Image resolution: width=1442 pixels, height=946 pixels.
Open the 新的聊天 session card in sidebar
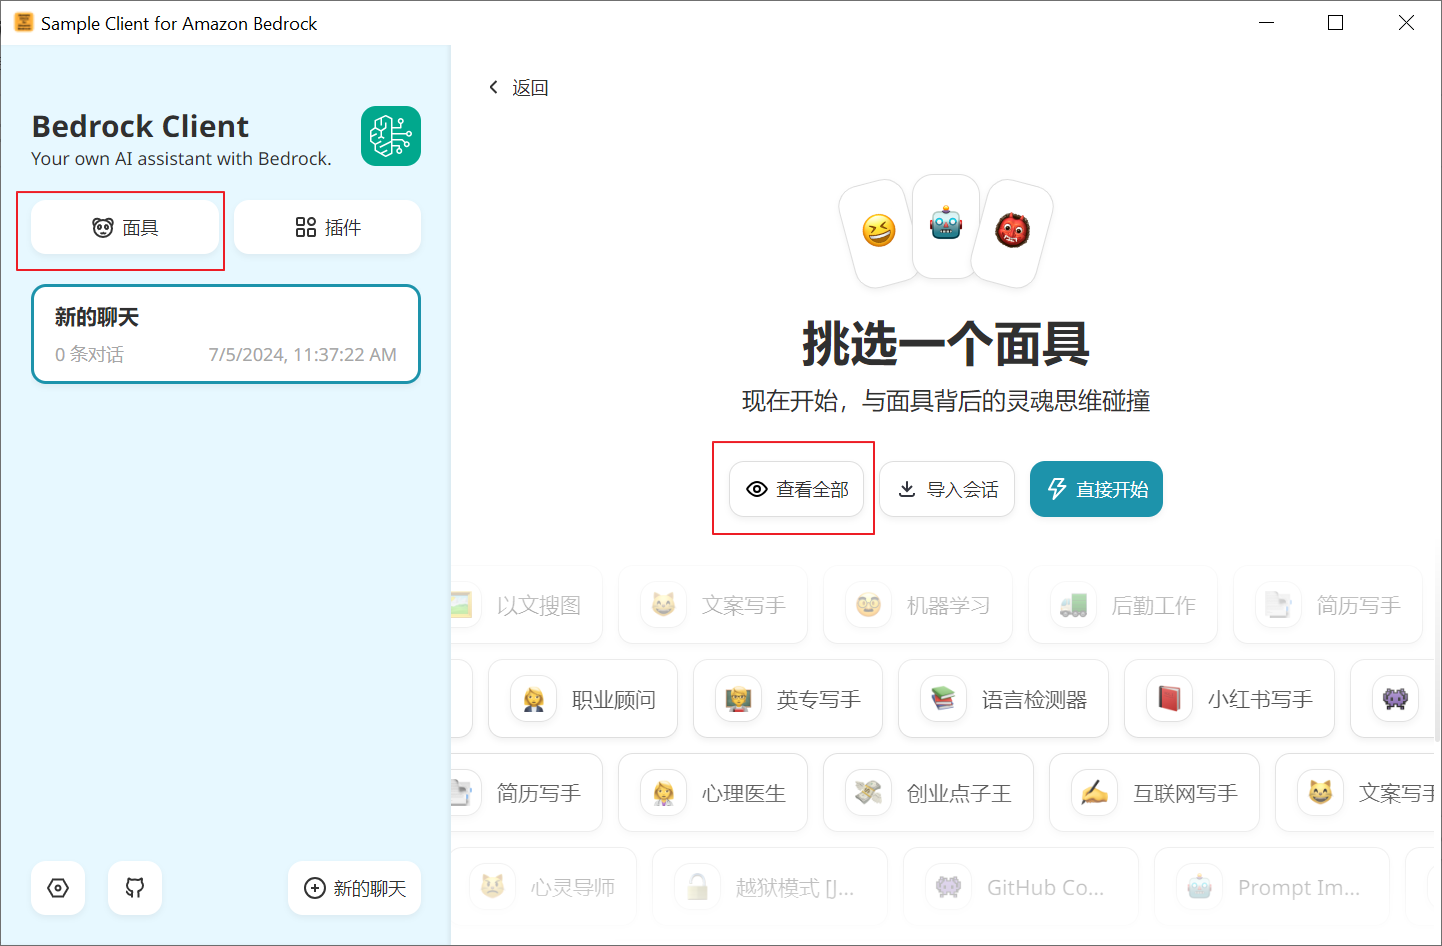(225, 334)
